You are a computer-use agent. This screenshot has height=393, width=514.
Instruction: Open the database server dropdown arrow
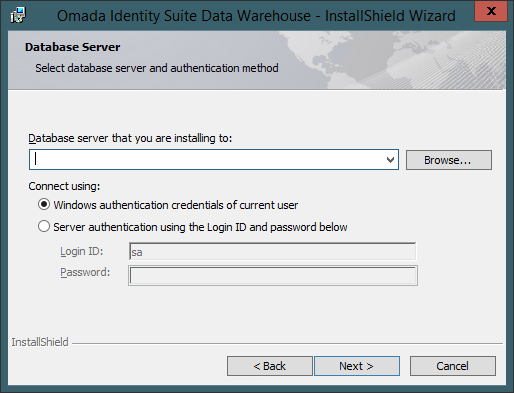[x=390, y=160]
